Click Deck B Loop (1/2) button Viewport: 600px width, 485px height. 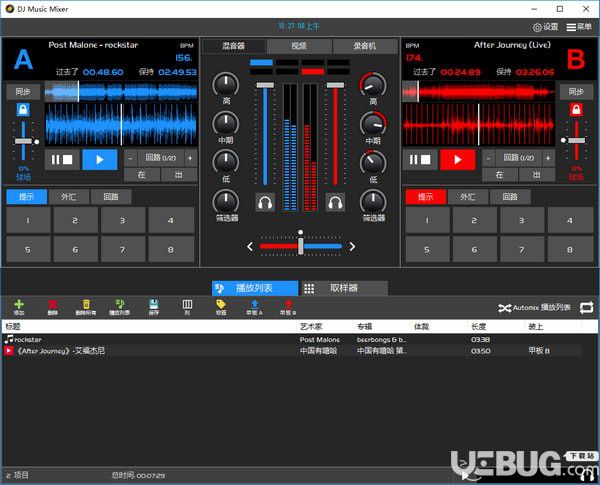point(518,158)
